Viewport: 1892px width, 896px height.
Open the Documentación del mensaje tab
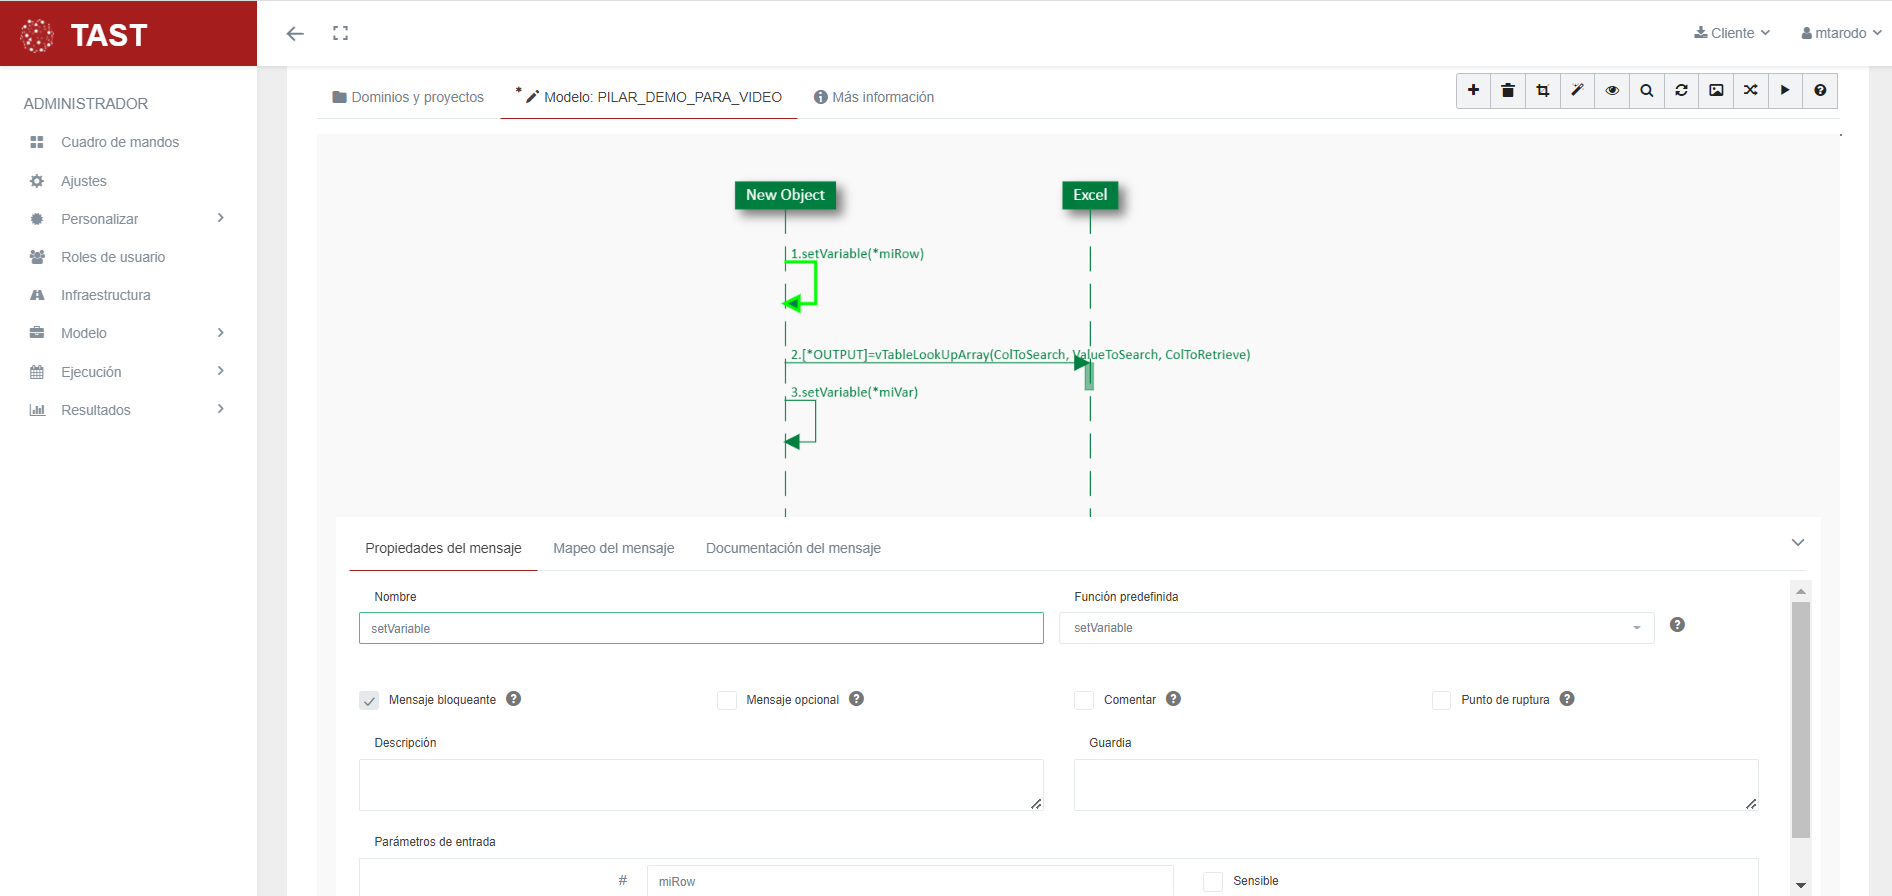click(793, 548)
